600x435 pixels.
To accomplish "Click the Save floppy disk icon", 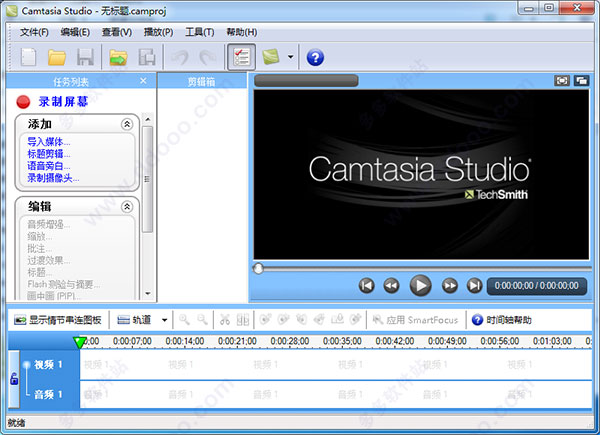I will 85,57.
